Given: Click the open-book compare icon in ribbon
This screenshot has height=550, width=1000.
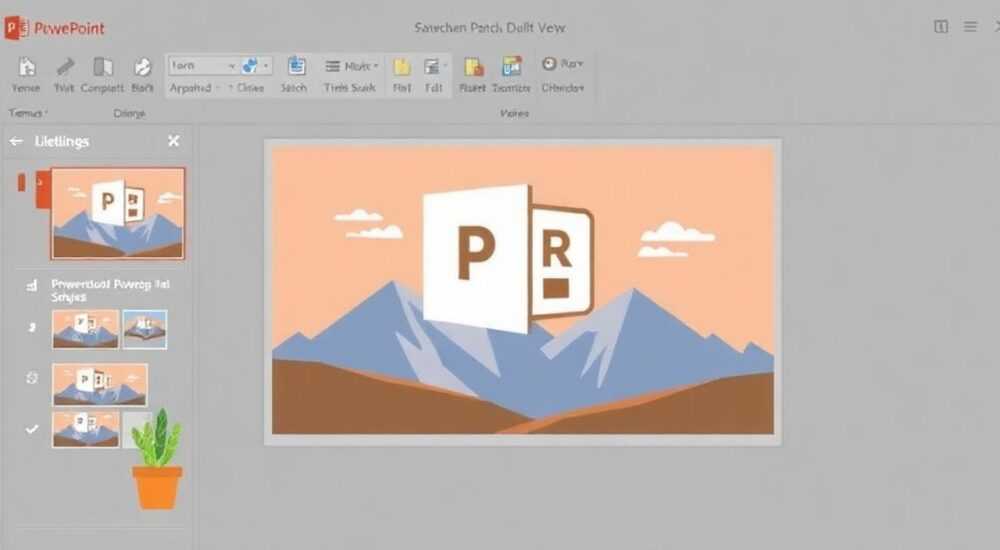Looking at the screenshot, I should [103, 66].
